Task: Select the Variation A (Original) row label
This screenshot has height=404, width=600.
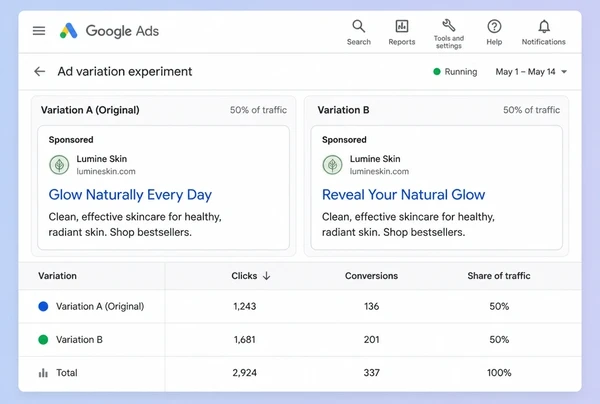Action: click(100, 306)
